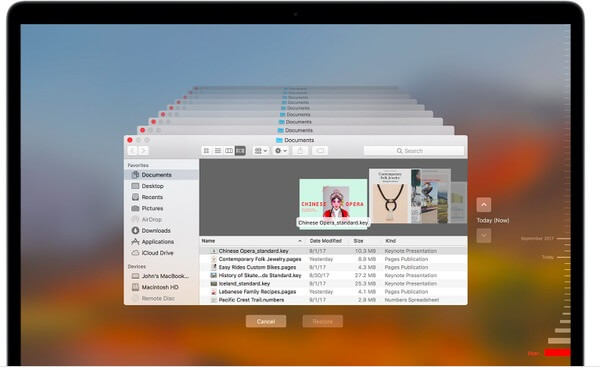Click the Search field

414,151
